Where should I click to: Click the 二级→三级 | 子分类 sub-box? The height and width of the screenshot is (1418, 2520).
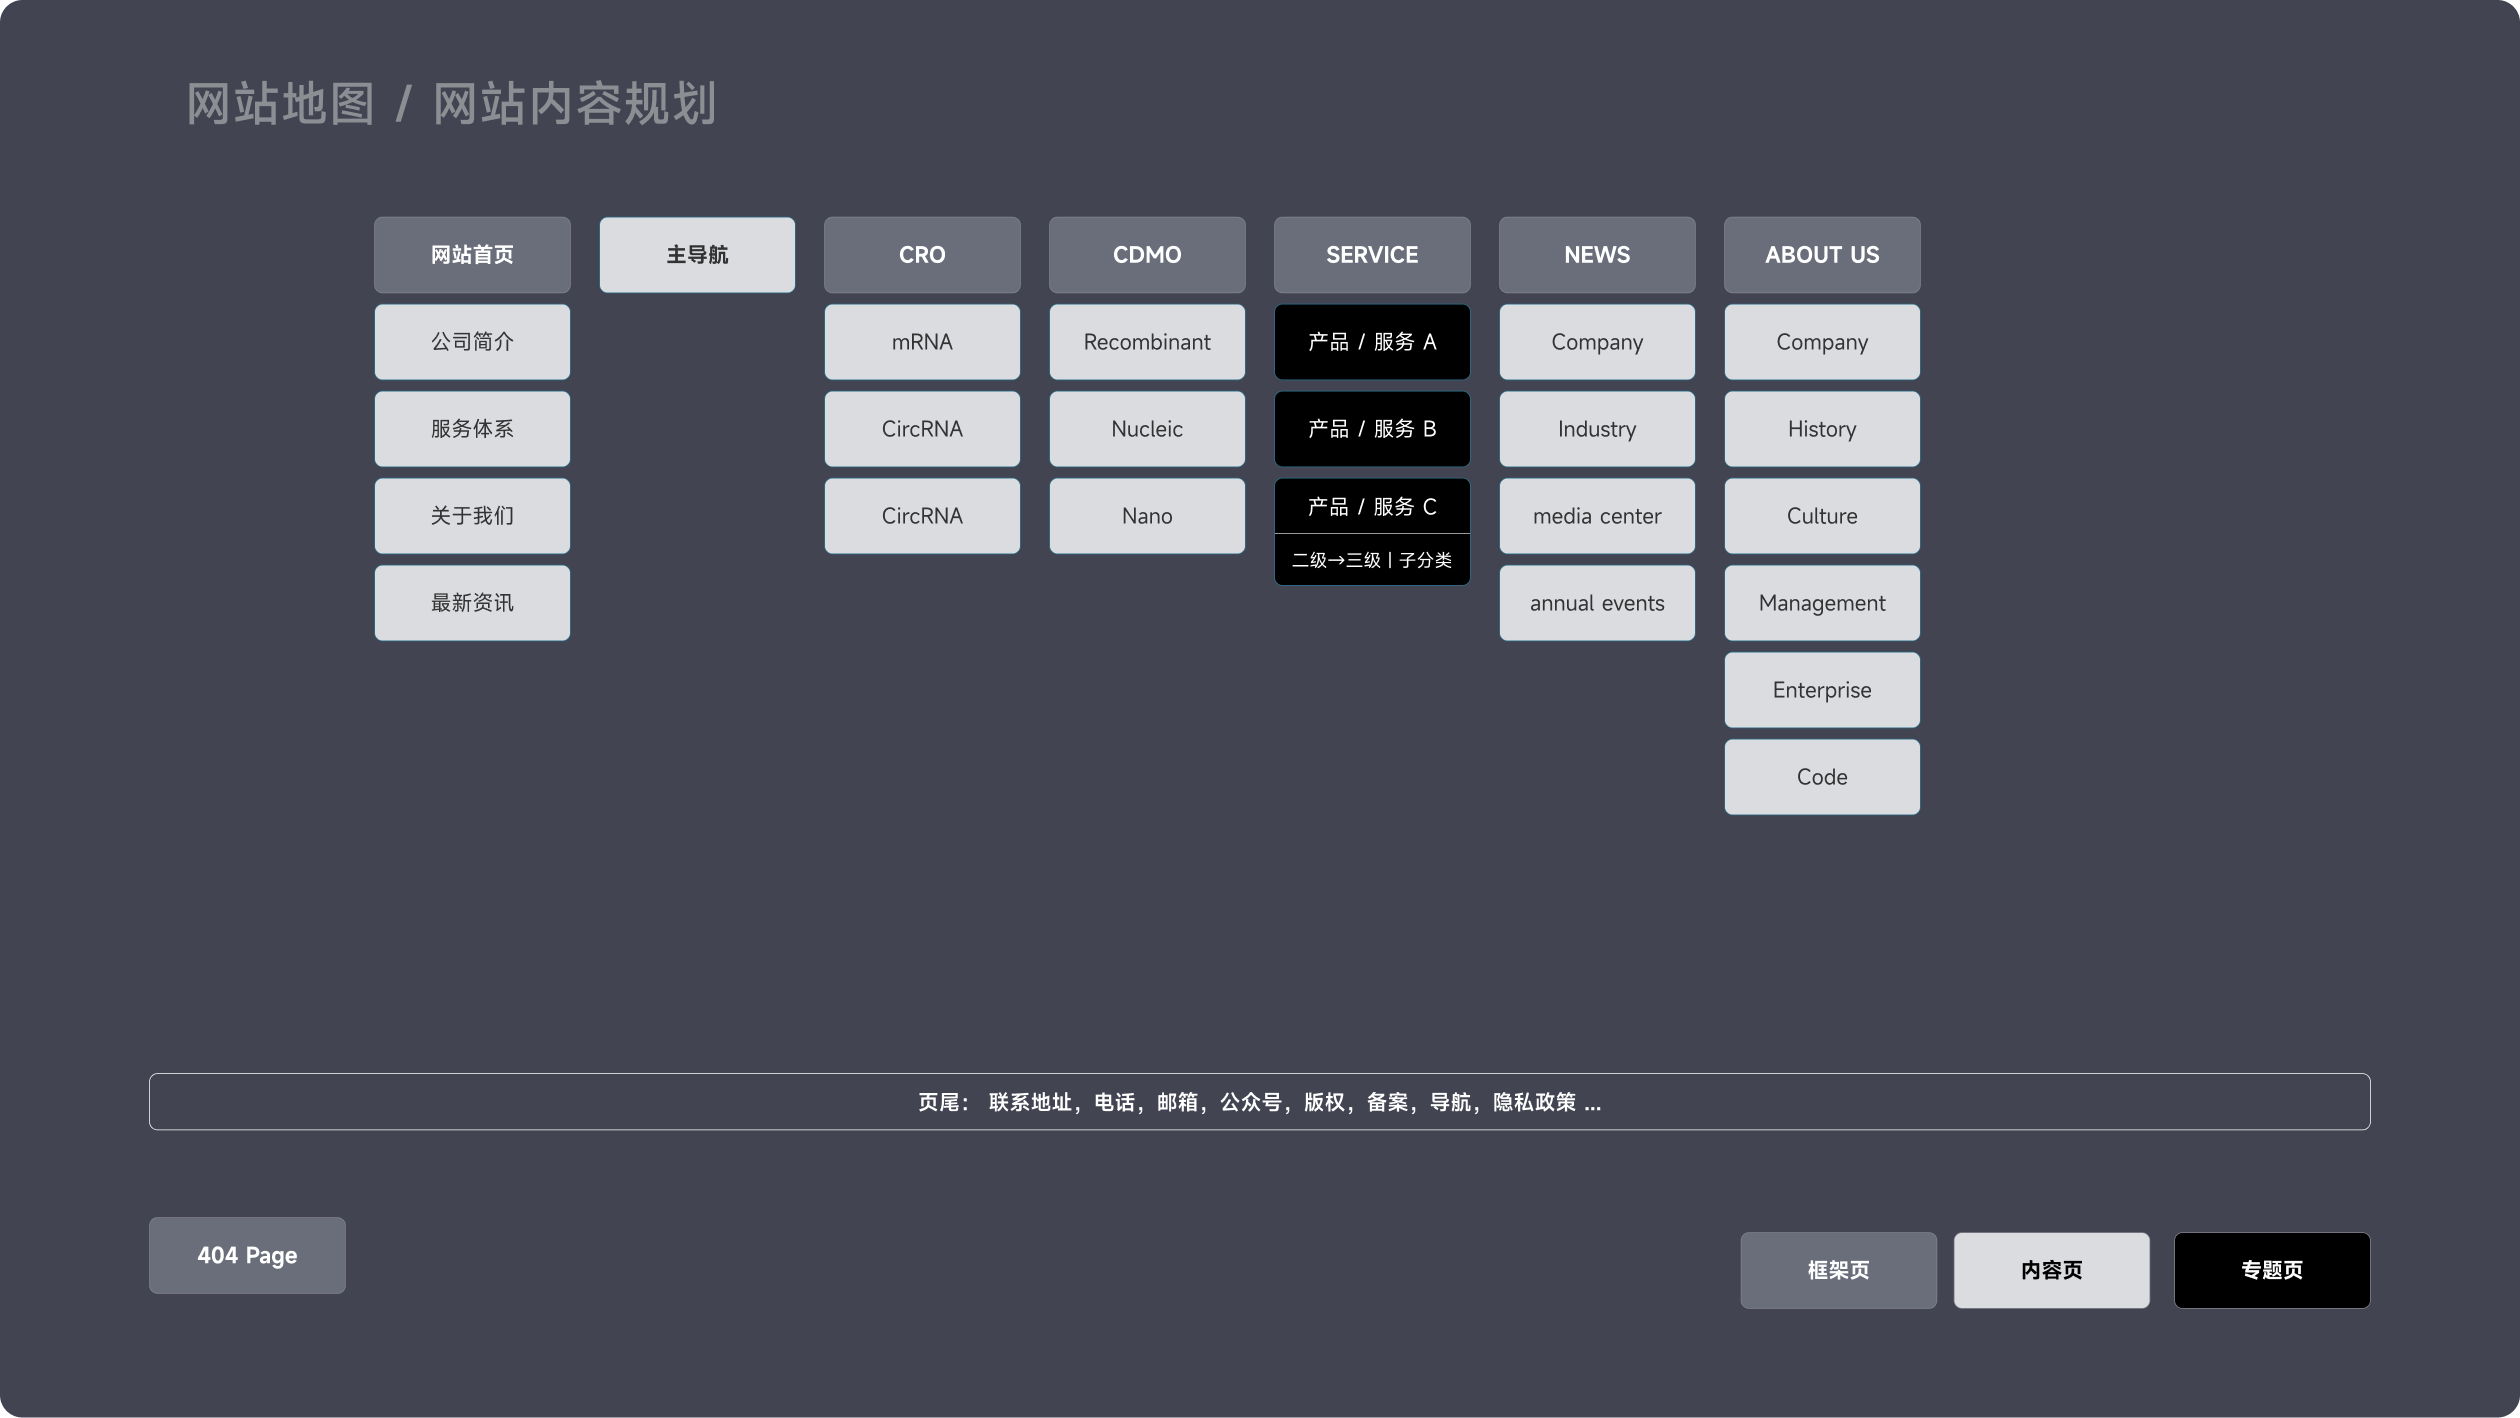coord(1371,560)
